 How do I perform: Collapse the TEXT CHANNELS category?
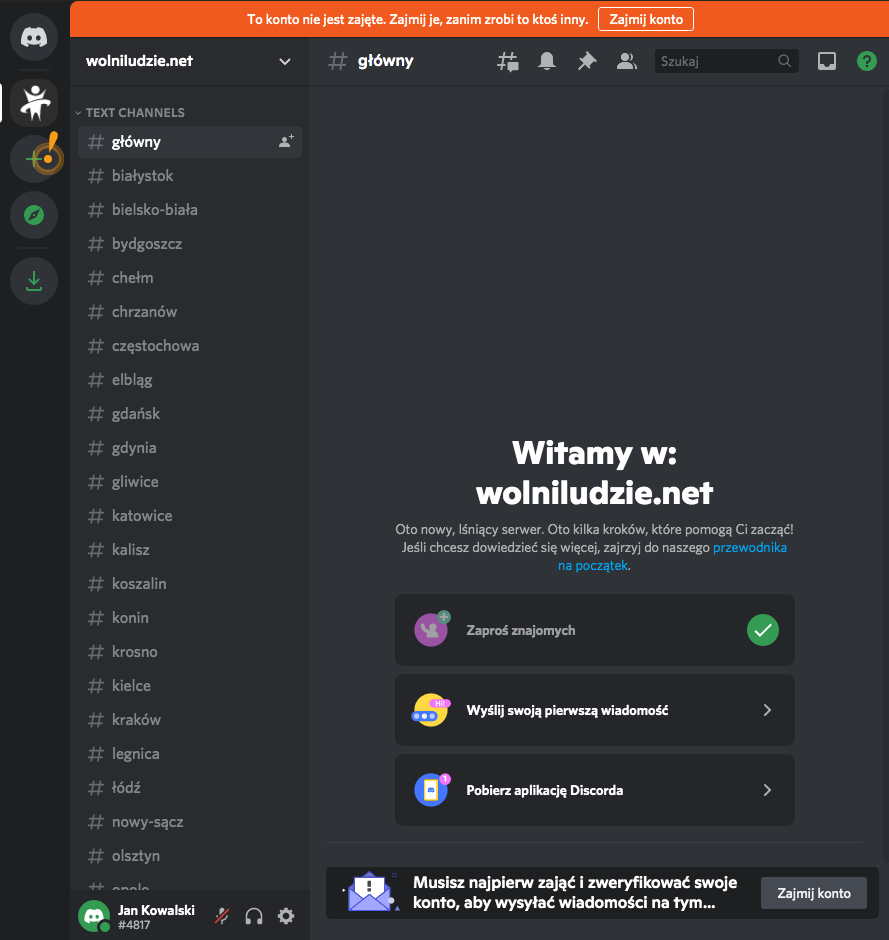tap(130, 113)
